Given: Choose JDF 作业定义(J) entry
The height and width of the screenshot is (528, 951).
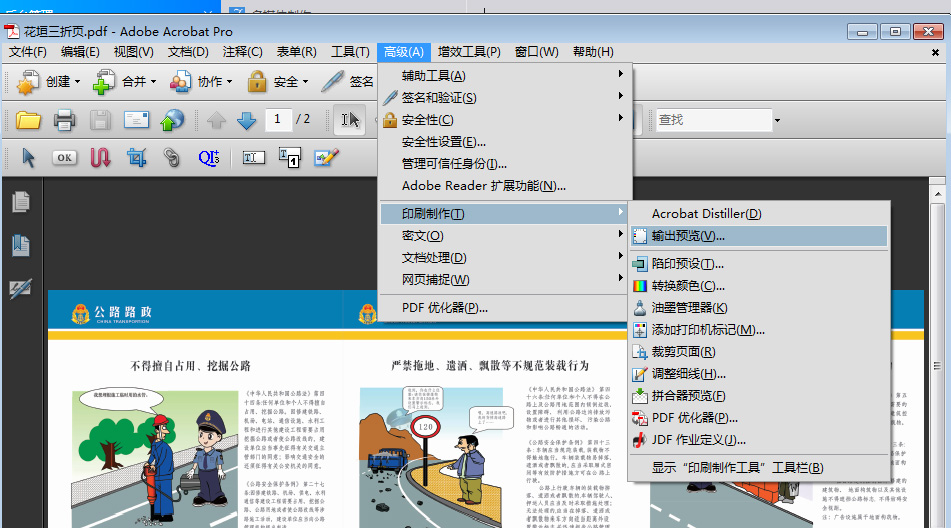Looking at the screenshot, I should tap(759, 439).
